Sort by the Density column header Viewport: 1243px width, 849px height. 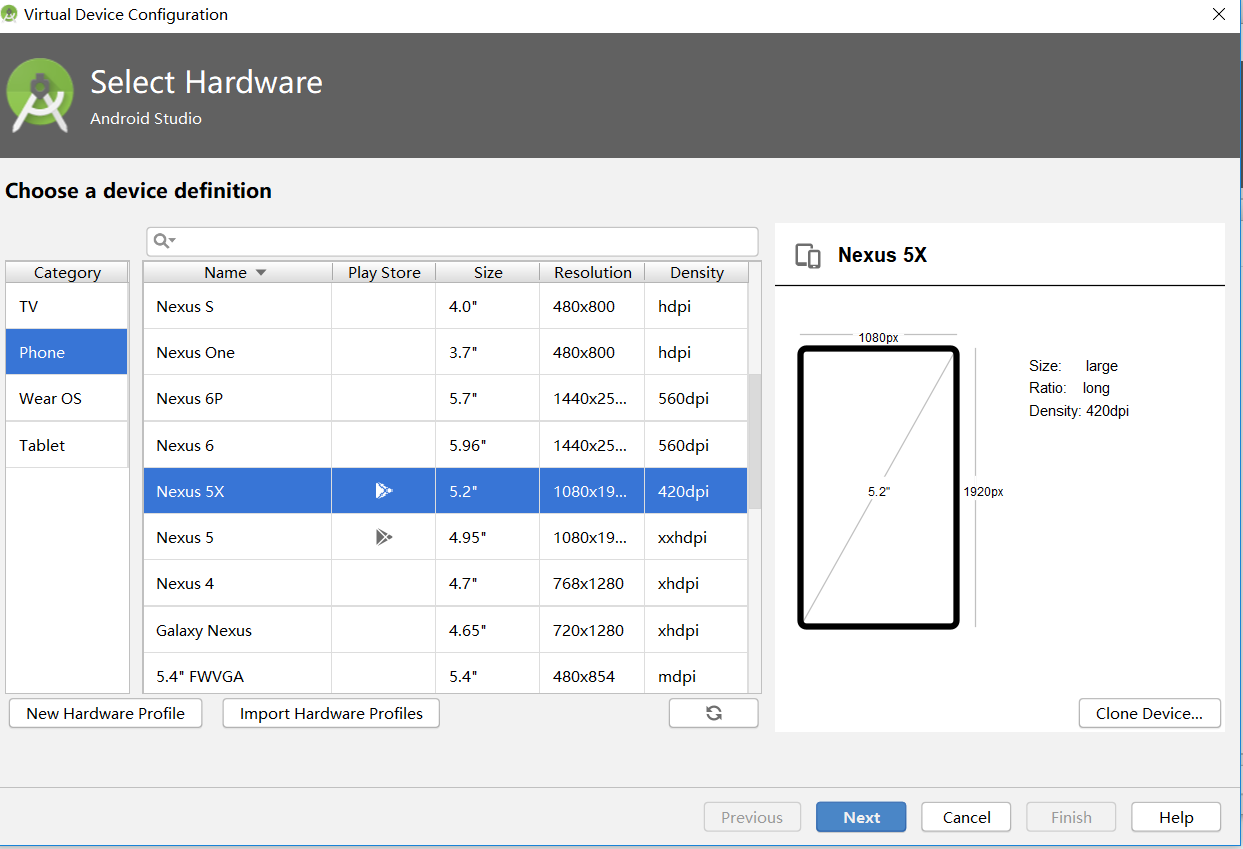(697, 272)
